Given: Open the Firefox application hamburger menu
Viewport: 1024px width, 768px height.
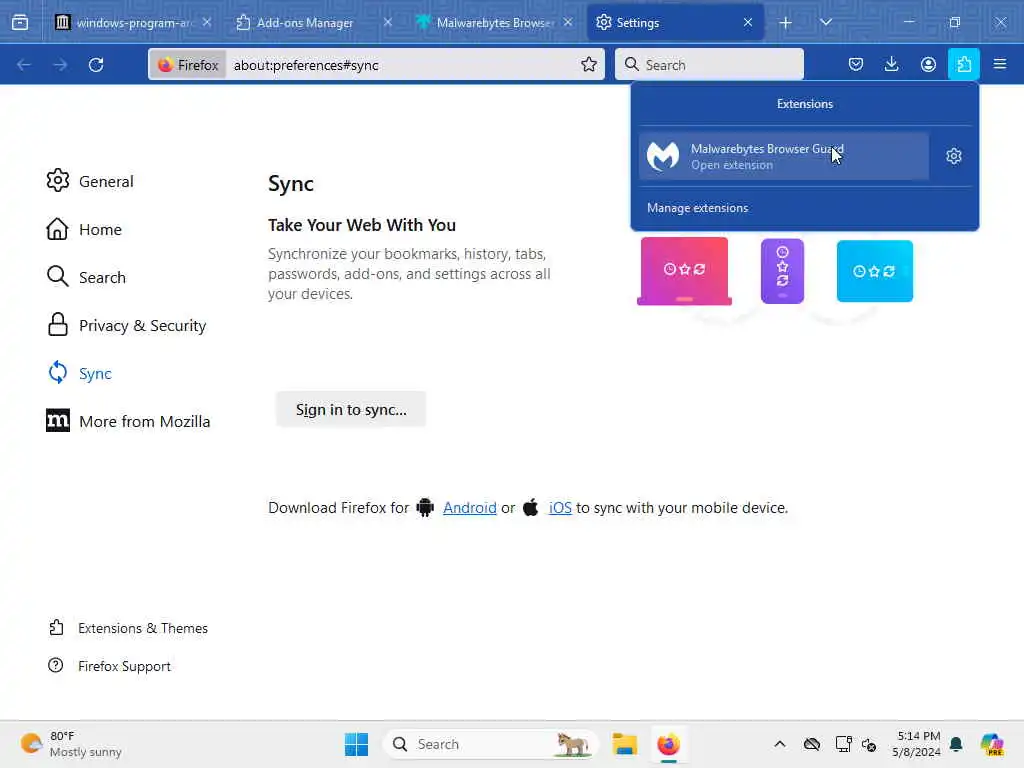Looking at the screenshot, I should click(x=1000, y=65).
